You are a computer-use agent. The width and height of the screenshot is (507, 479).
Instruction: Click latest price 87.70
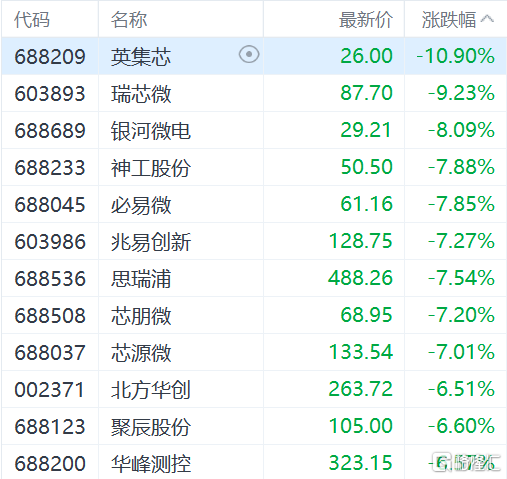point(366,93)
